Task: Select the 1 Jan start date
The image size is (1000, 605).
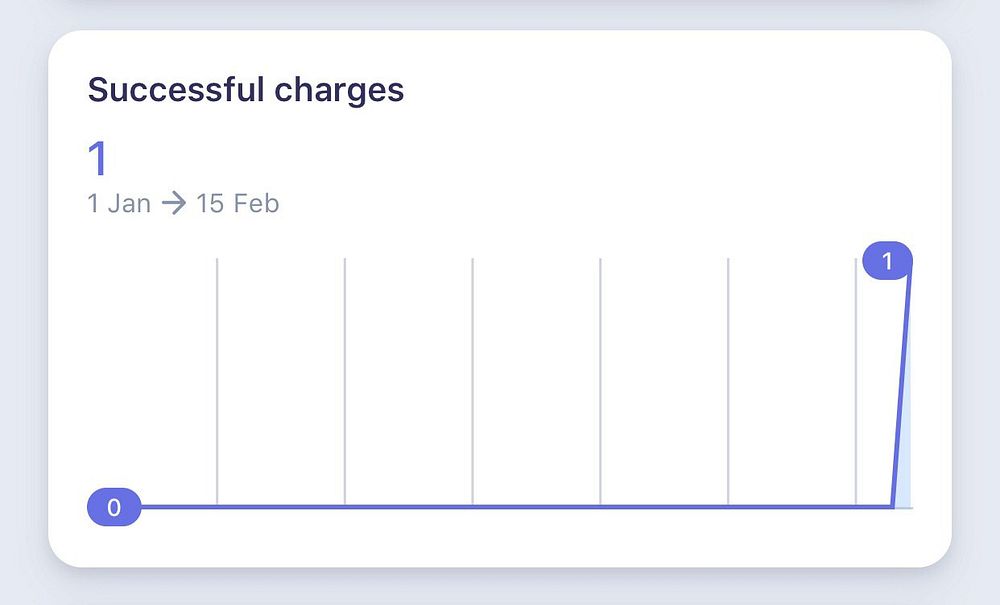Action: coord(119,204)
